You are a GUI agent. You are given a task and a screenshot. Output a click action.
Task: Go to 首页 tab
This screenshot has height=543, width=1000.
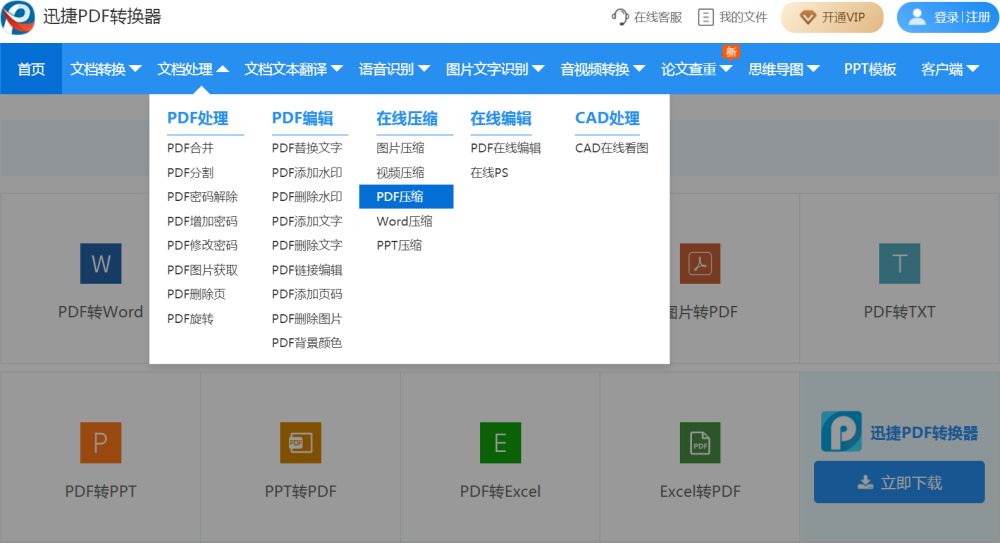31,69
